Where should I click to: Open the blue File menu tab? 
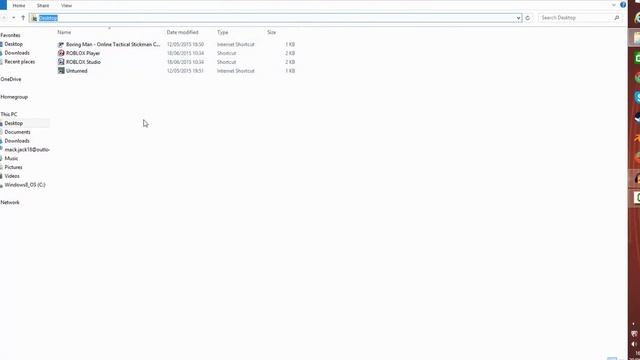pyautogui.click(x=3, y=5)
